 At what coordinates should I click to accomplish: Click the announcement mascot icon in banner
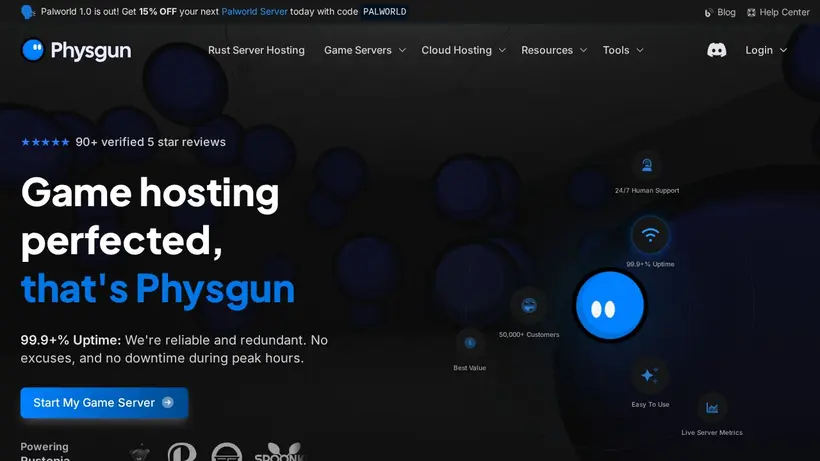[28, 11]
